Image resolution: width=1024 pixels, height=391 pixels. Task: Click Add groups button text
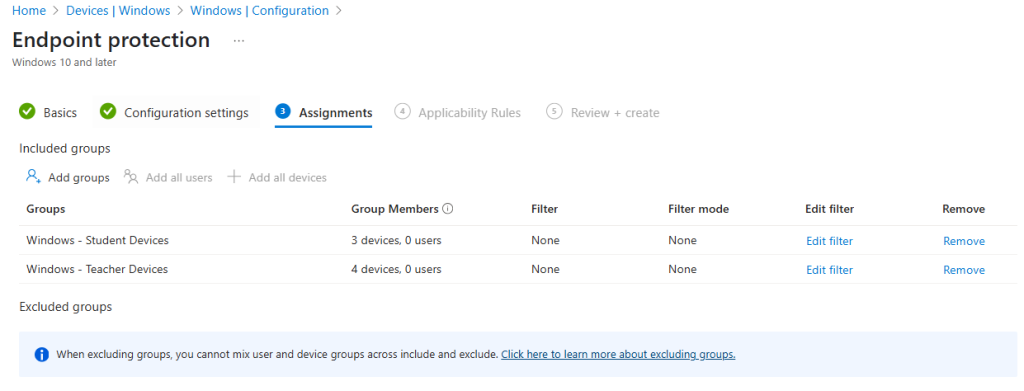[x=79, y=178]
